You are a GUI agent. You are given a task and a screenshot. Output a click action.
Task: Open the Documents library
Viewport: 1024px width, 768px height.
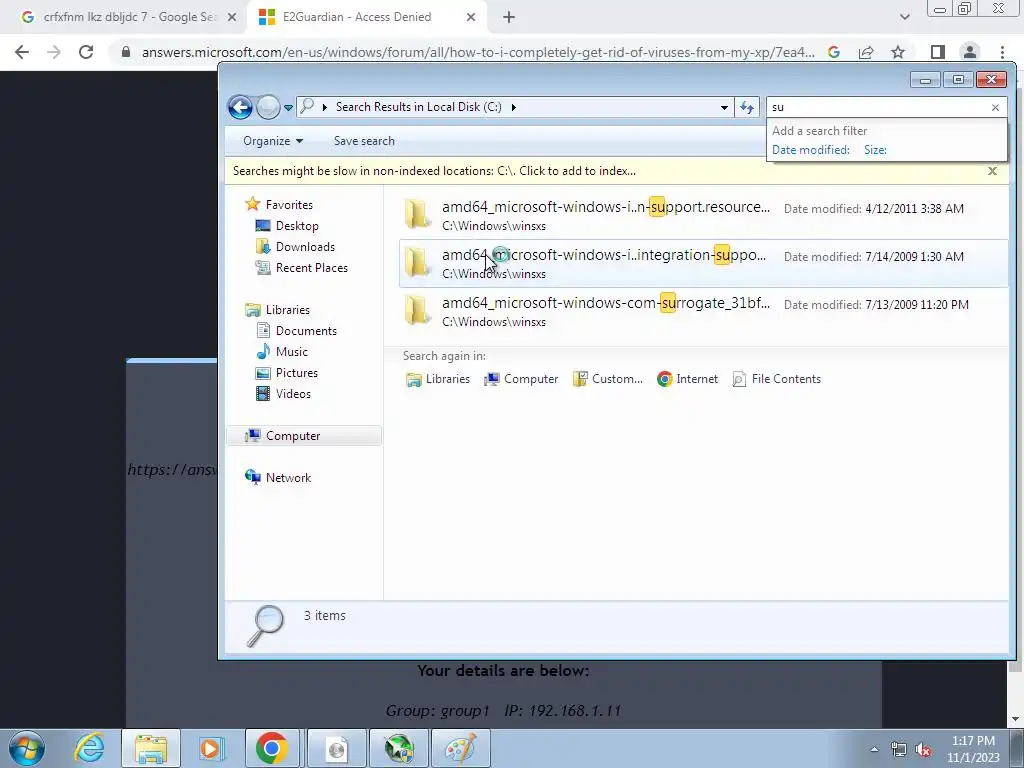pos(306,330)
